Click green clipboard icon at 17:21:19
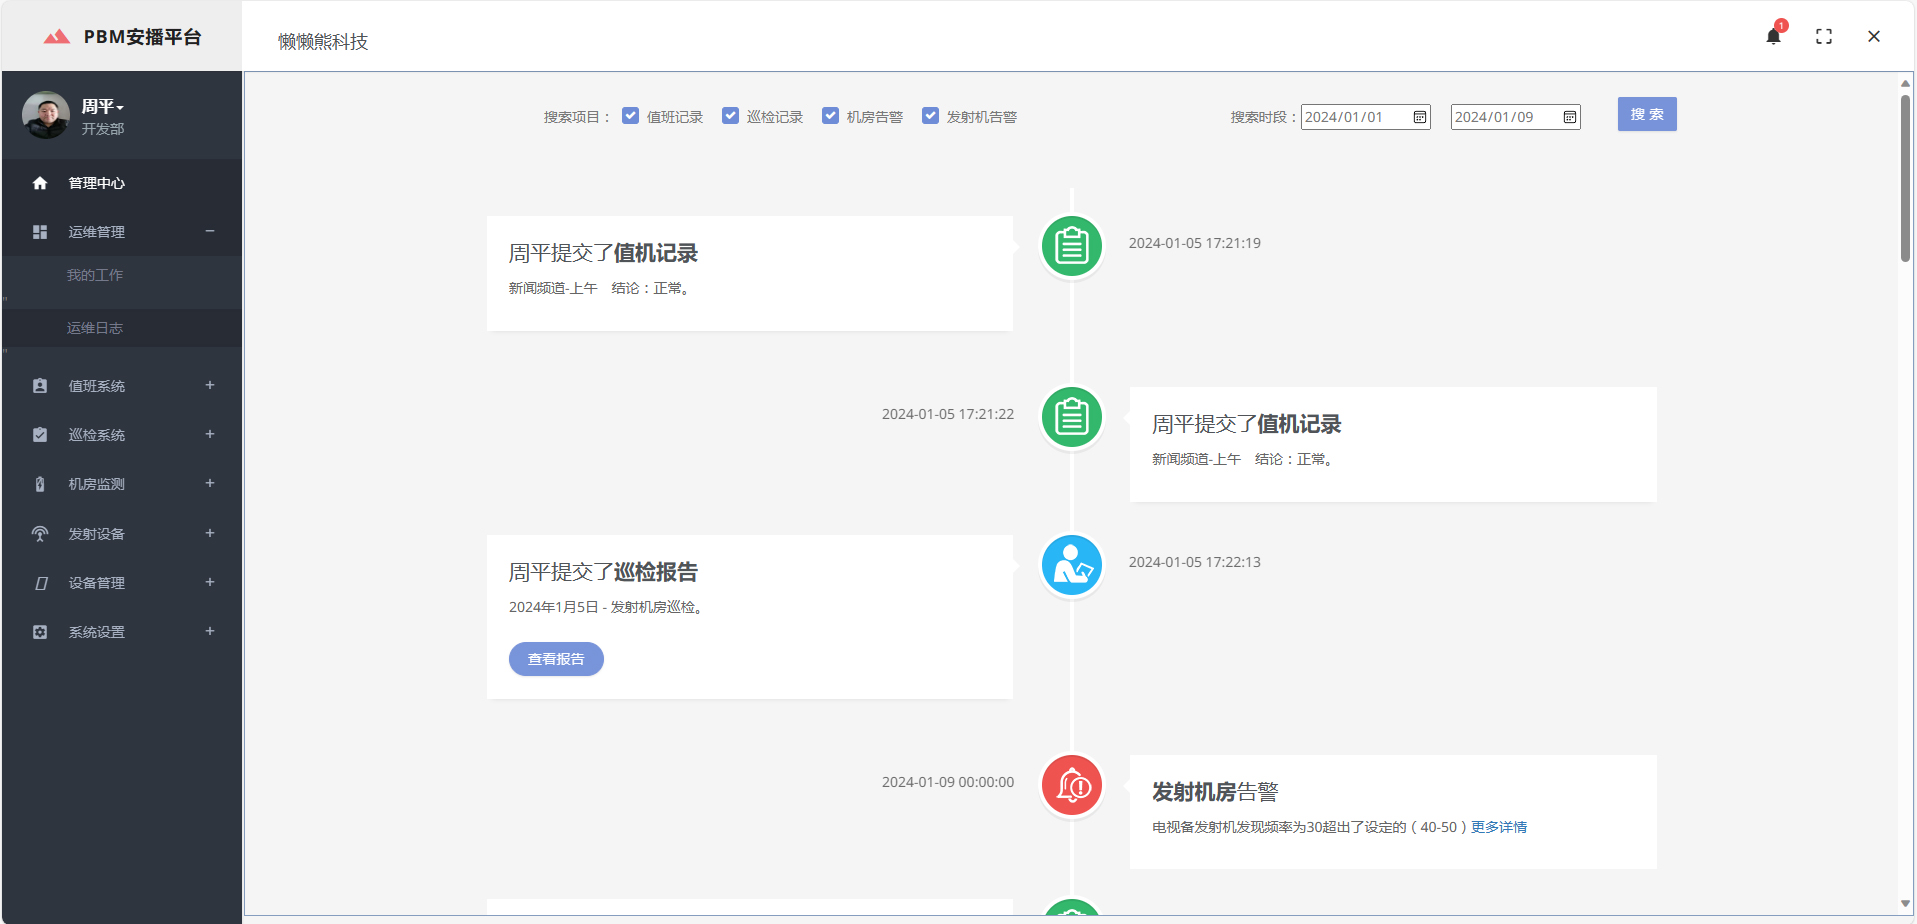 1072,246
